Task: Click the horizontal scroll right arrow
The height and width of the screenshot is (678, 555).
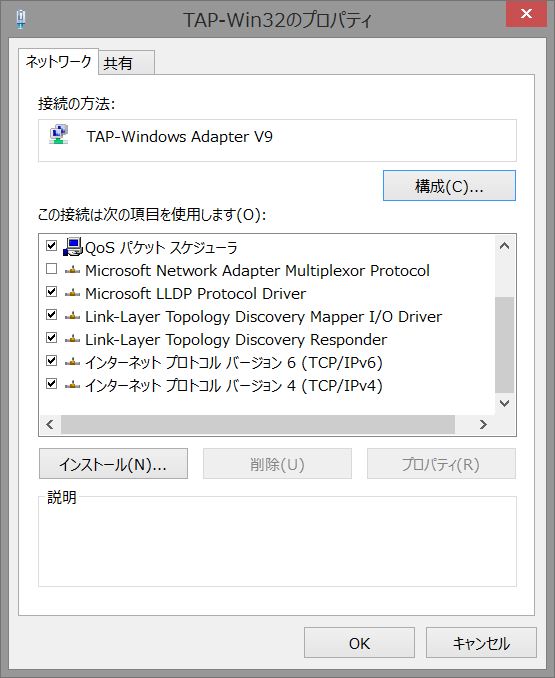Action: click(483, 425)
